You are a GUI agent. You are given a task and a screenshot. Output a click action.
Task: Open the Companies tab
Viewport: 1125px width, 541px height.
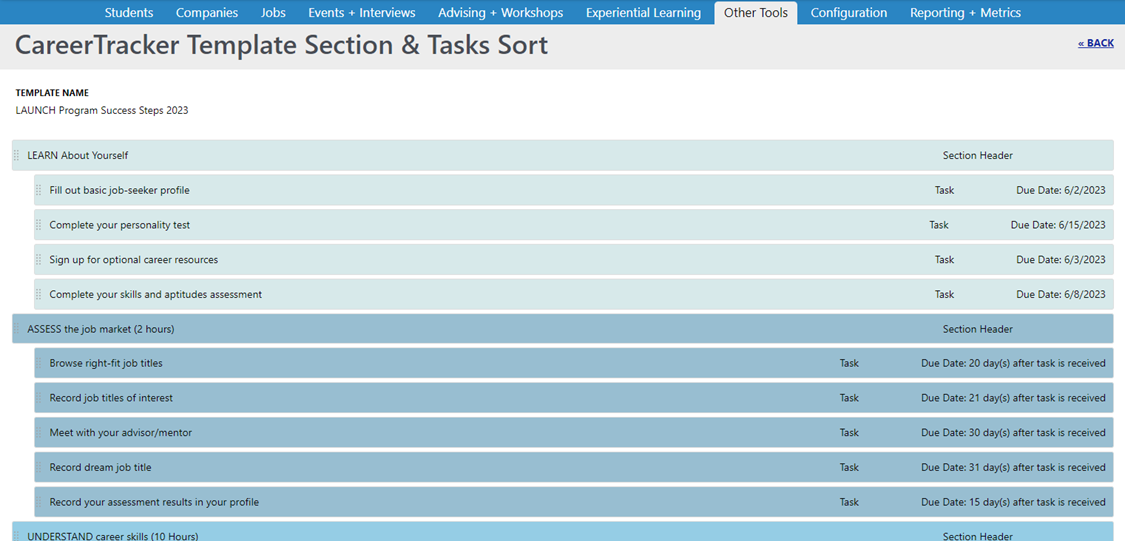click(x=207, y=12)
